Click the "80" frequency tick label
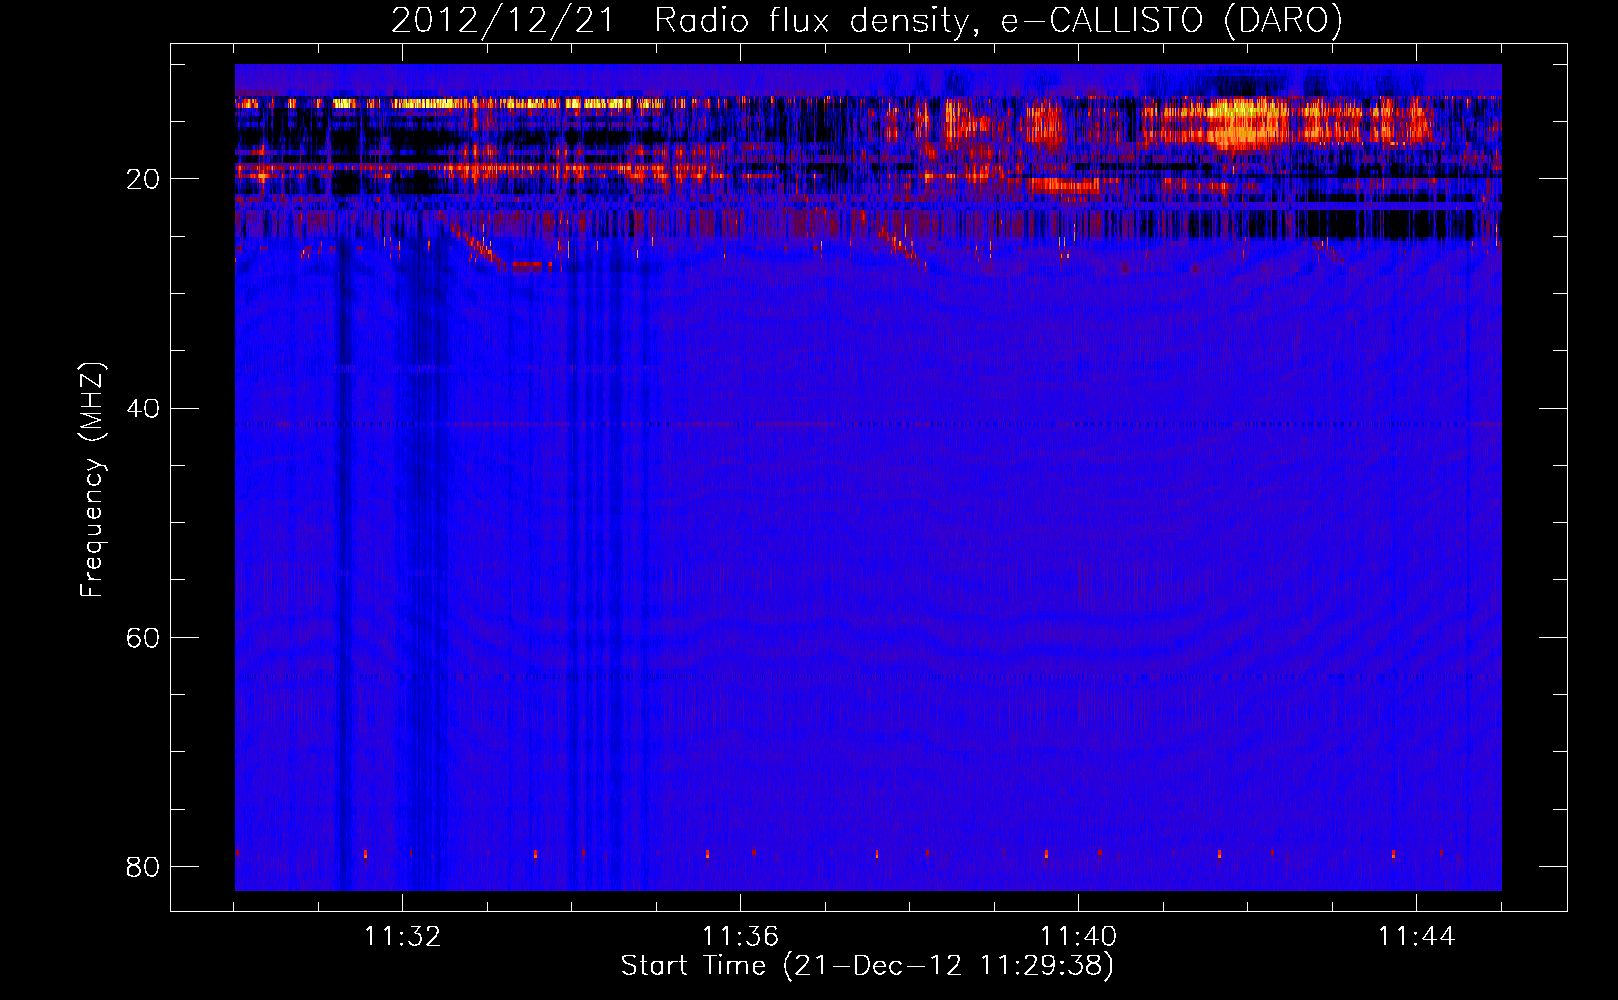 pyautogui.click(x=143, y=866)
